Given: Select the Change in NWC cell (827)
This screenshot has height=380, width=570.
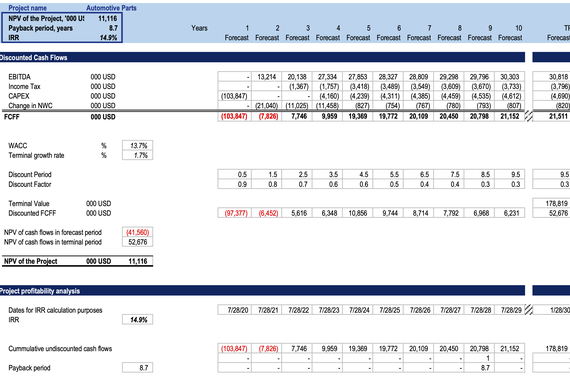Looking at the screenshot, I should [x=357, y=105].
